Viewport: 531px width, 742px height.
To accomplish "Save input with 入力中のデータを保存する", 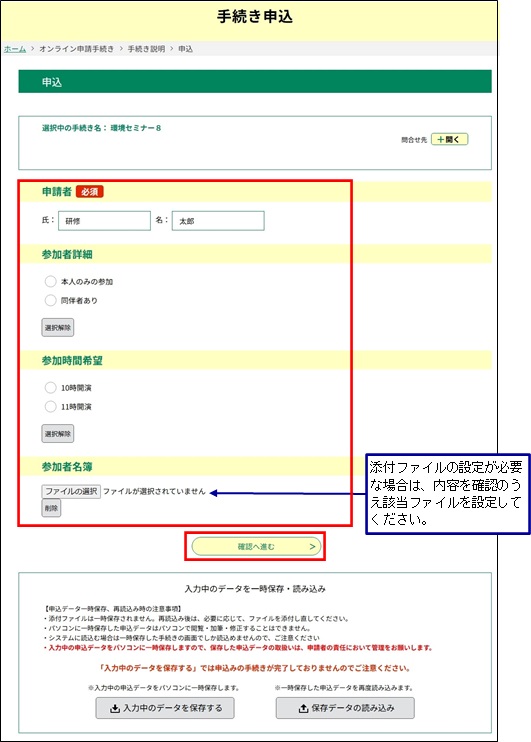I will click(165, 708).
